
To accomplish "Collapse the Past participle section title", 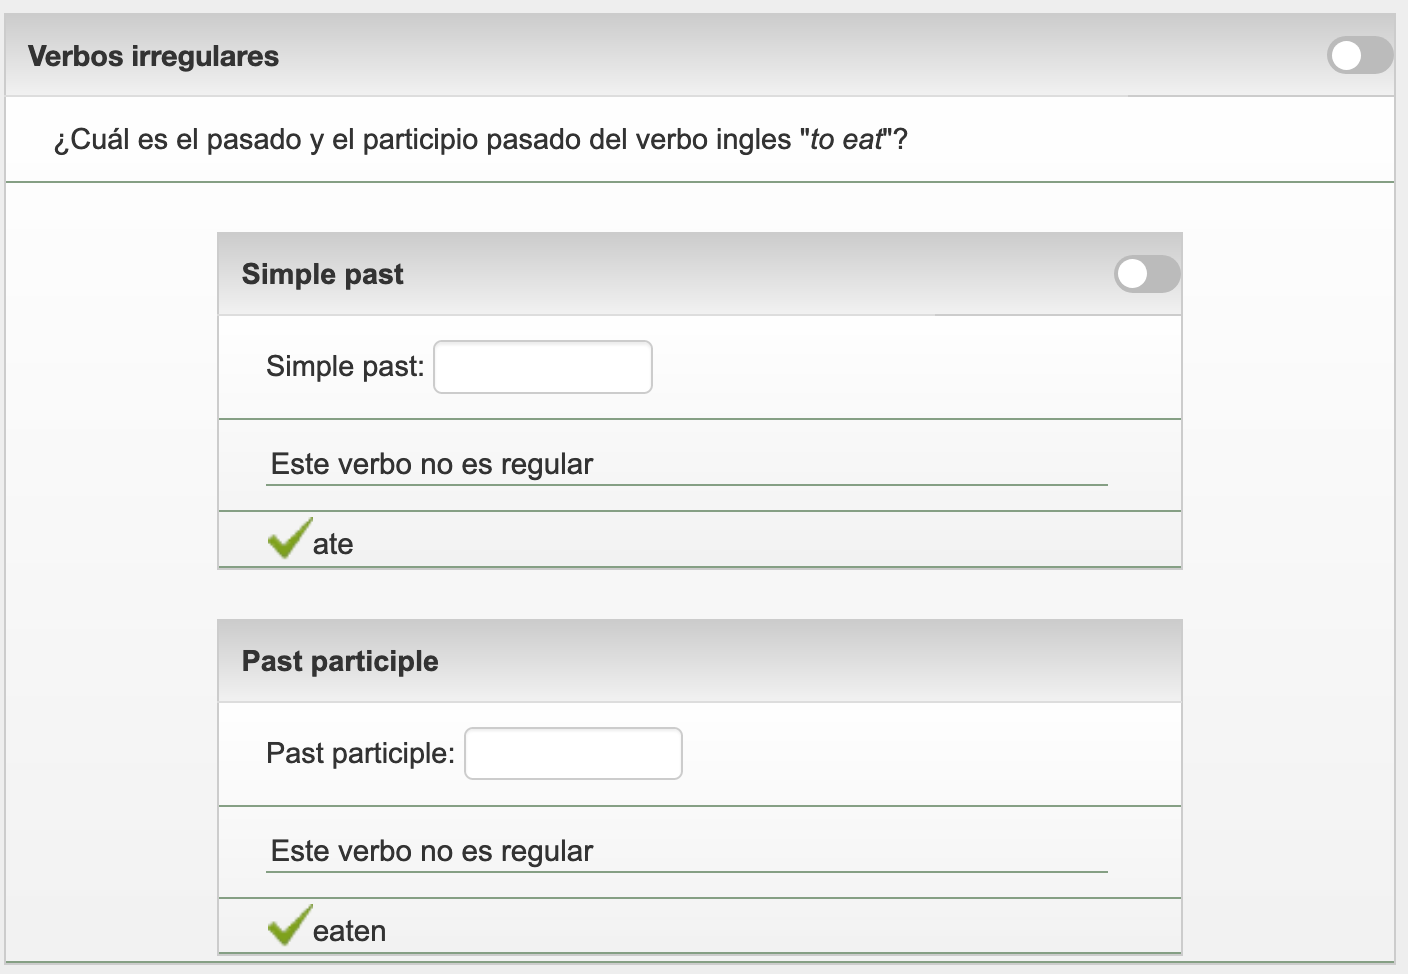I will pyautogui.click(x=340, y=661).
